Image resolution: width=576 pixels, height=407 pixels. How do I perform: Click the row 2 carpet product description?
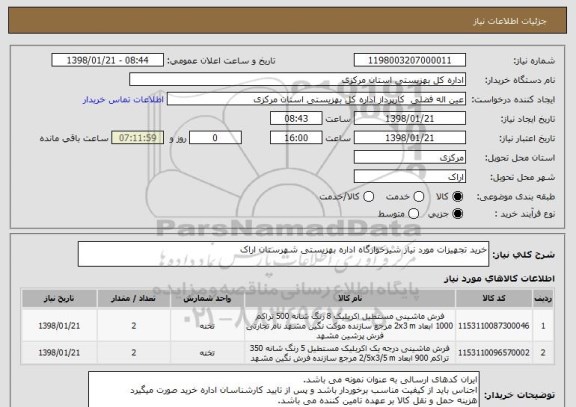[350, 353]
